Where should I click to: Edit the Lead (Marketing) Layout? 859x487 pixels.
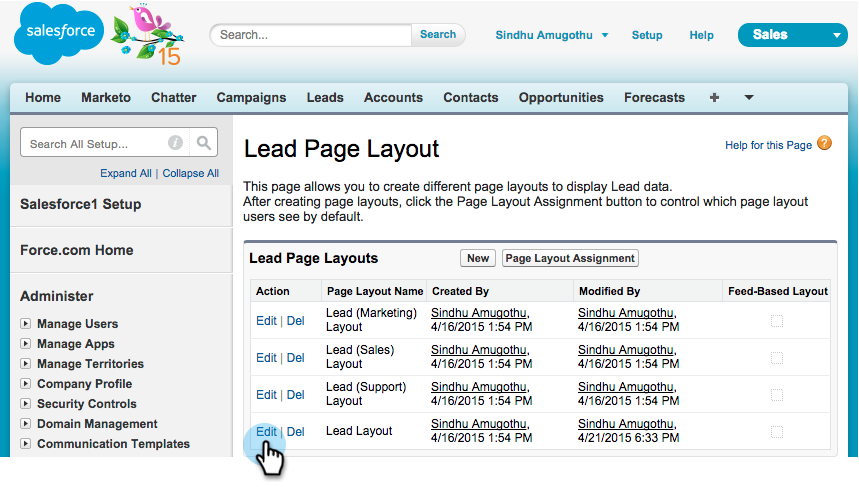(266, 320)
